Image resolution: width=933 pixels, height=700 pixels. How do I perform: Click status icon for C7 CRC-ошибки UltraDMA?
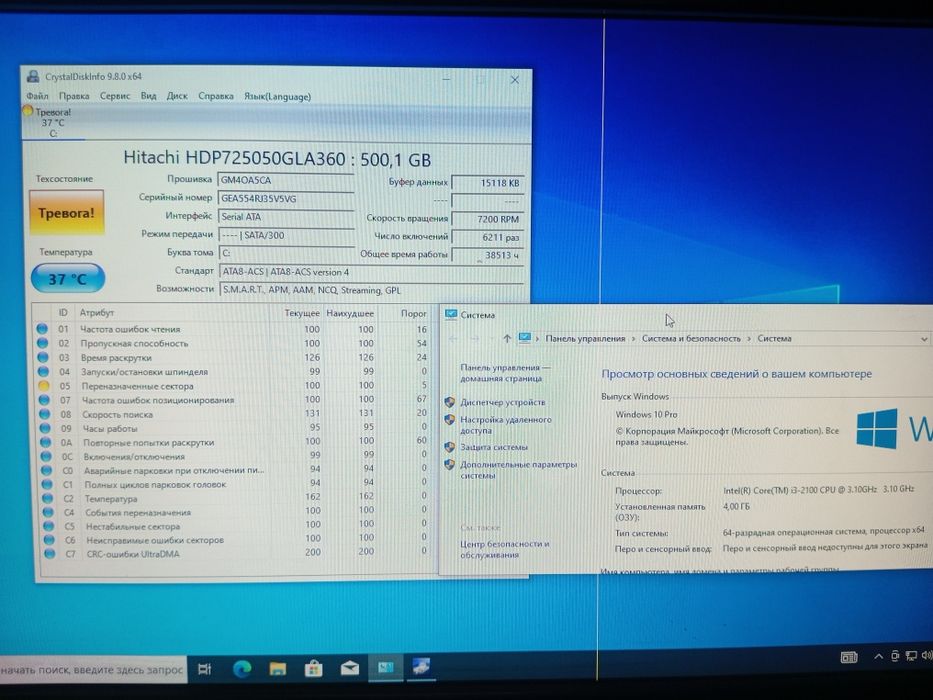click(x=50, y=554)
